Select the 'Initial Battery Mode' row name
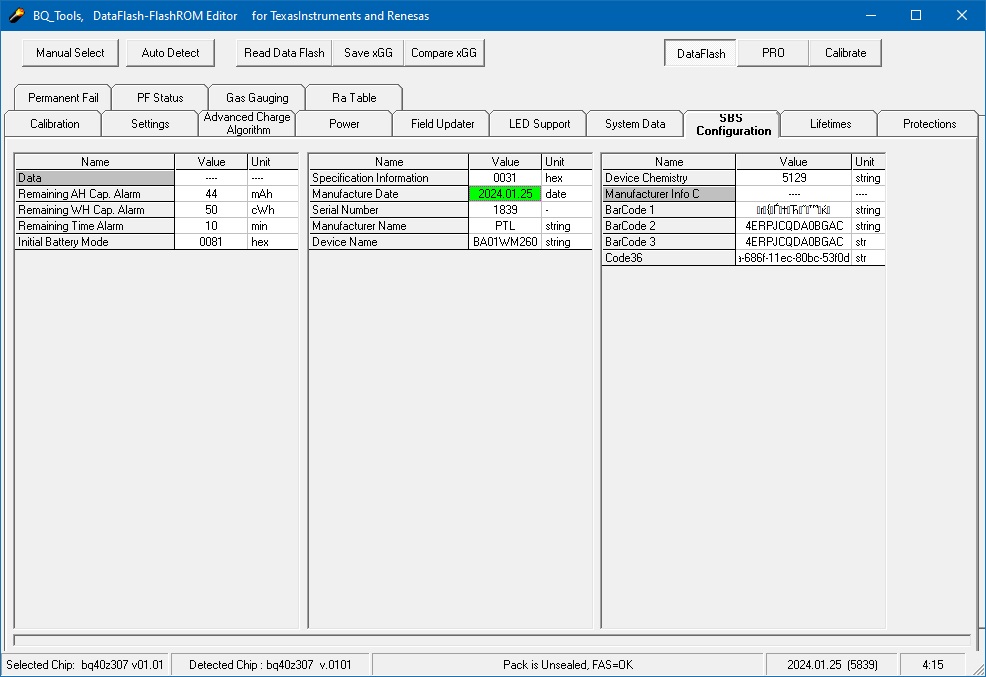This screenshot has width=986, height=677. click(x=95, y=242)
